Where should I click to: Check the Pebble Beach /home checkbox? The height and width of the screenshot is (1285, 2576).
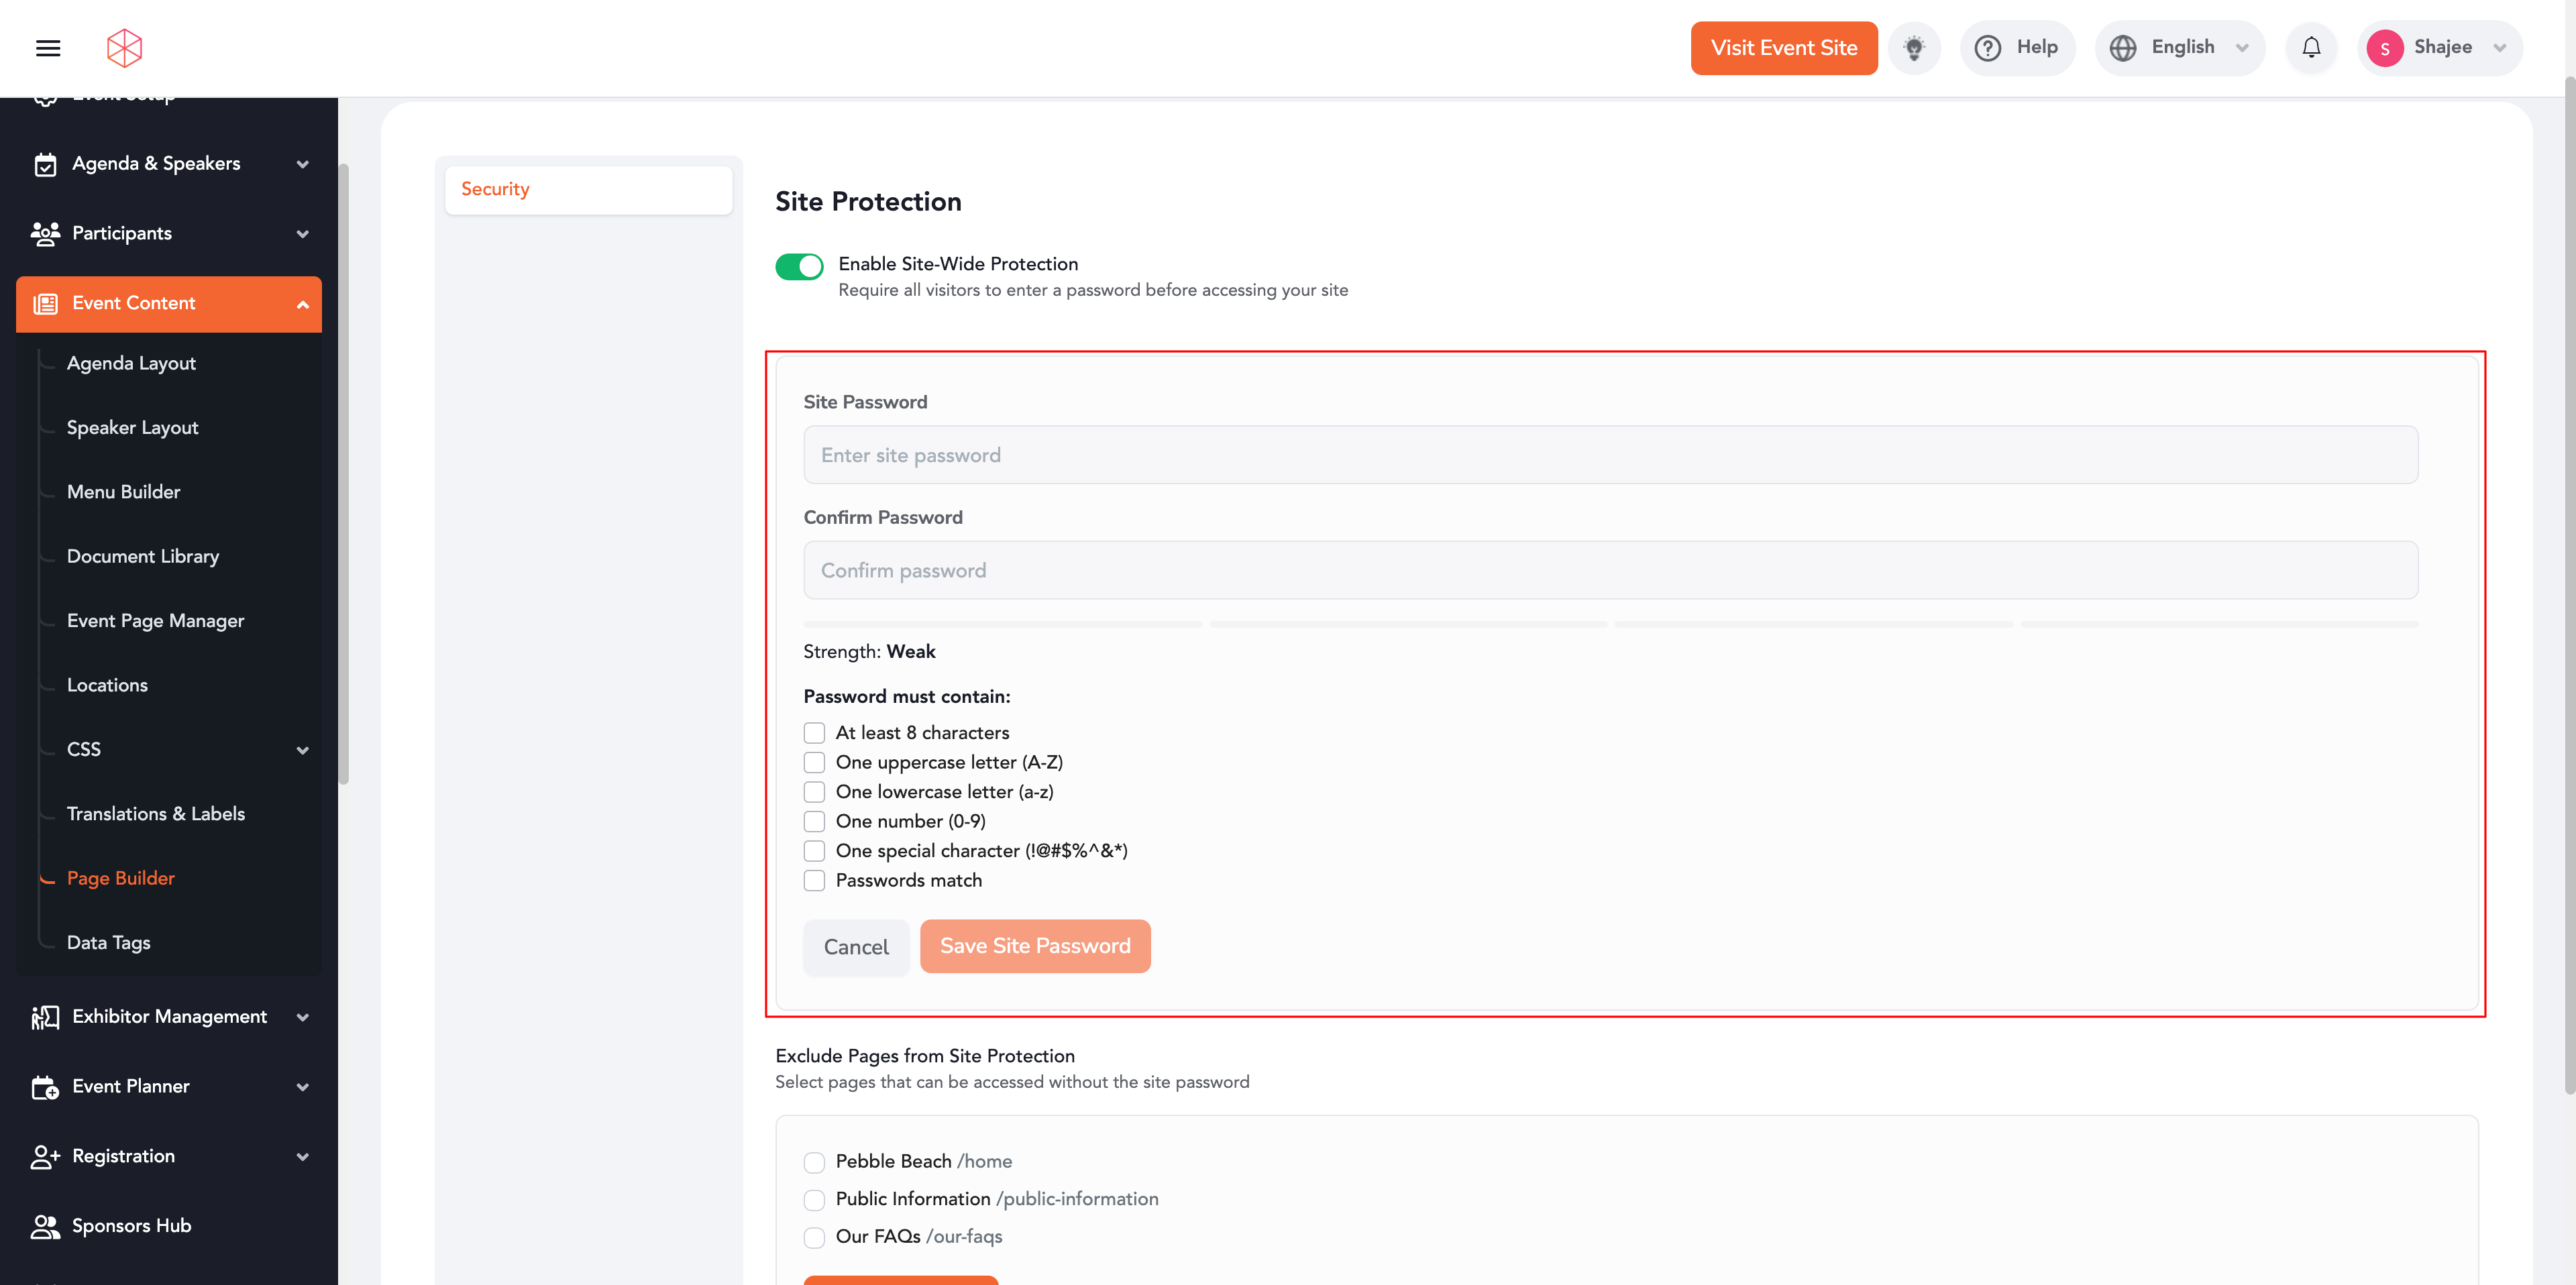[x=814, y=1162]
